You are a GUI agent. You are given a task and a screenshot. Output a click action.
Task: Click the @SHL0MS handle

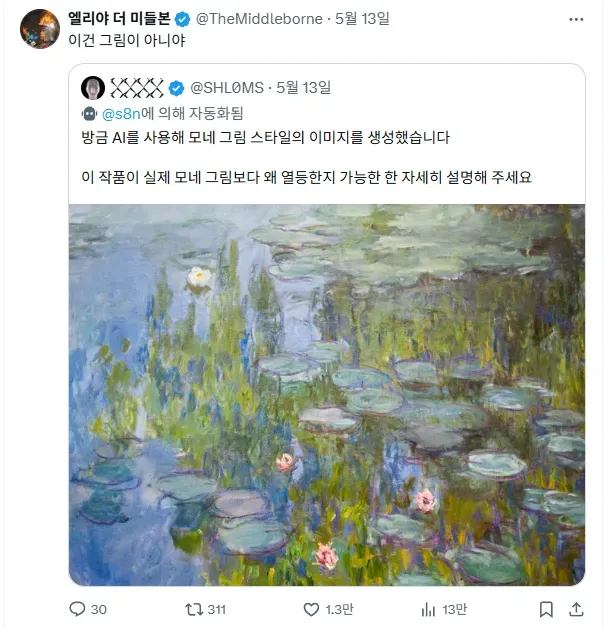227,88
